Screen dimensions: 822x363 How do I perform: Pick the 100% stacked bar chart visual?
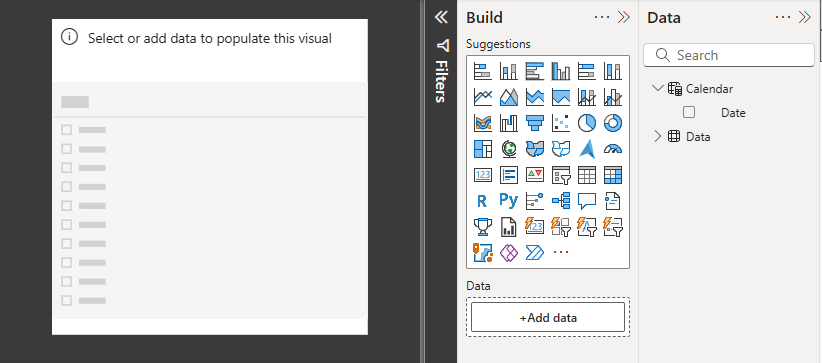point(587,71)
